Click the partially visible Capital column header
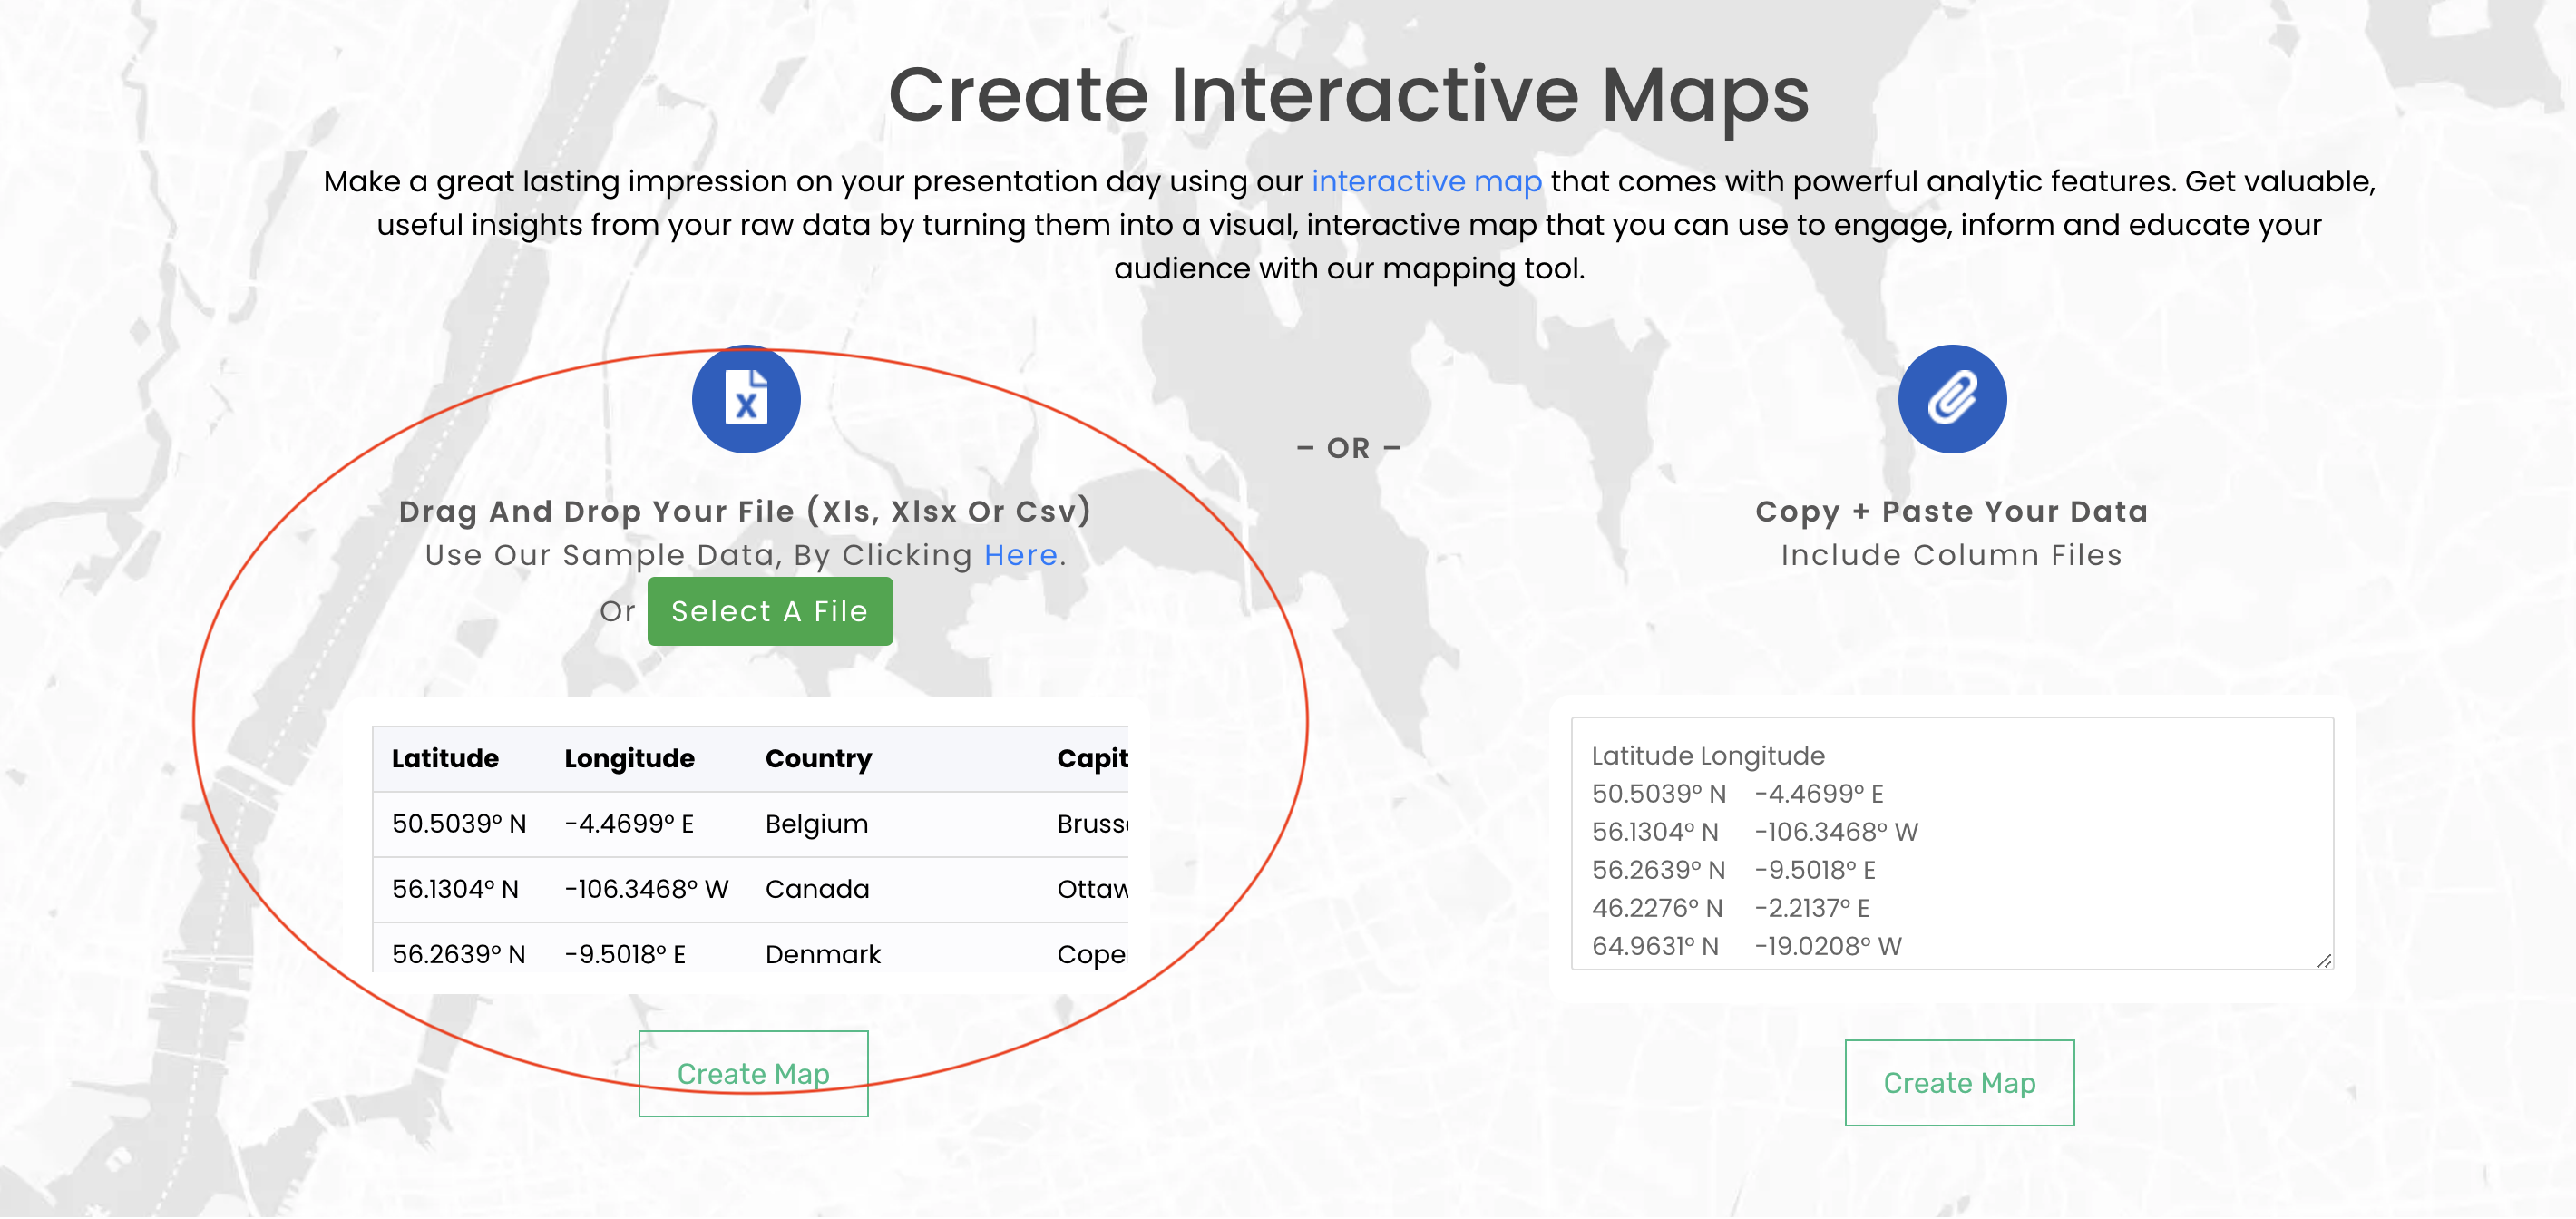The height and width of the screenshot is (1219, 2576). point(1092,759)
